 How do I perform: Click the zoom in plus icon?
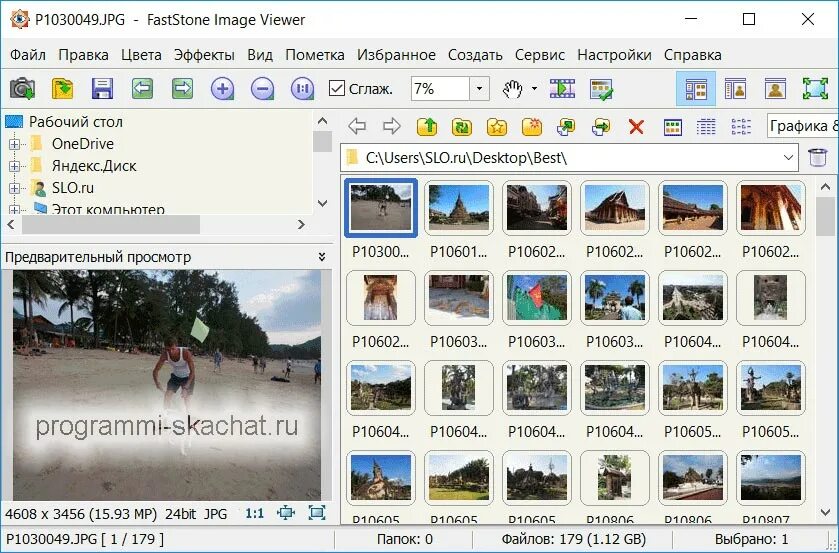[x=223, y=88]
